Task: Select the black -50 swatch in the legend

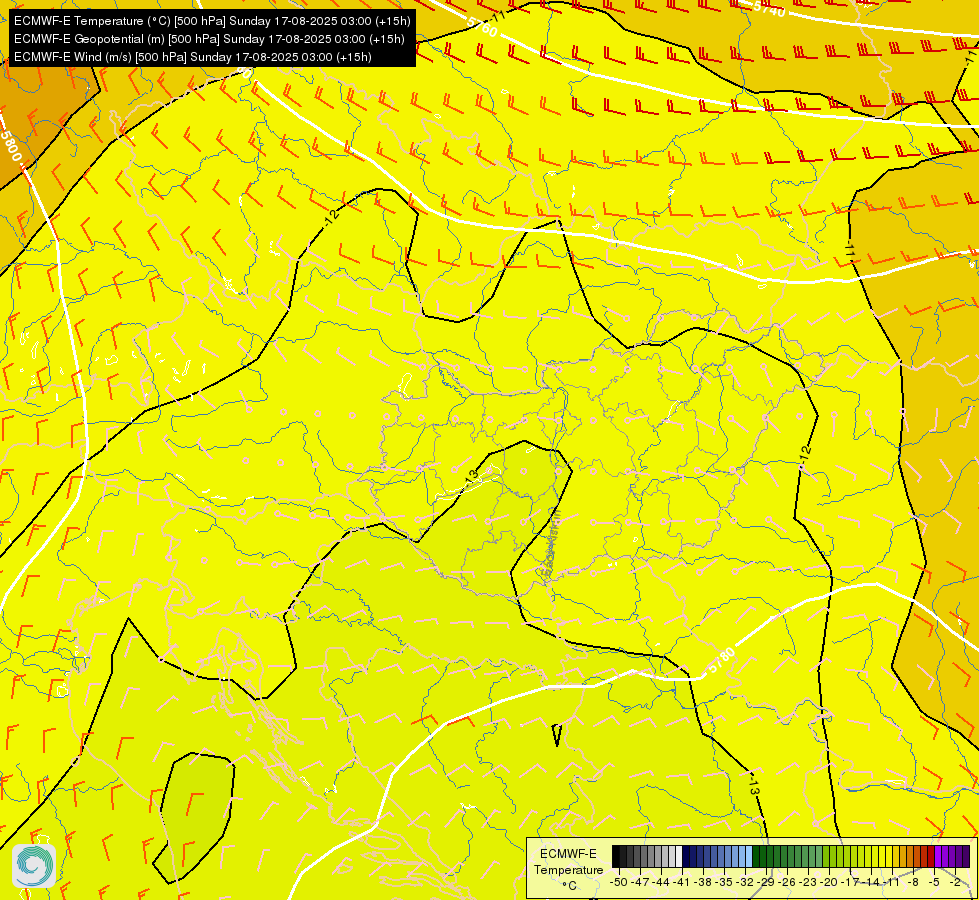Action: coord(616,856)
